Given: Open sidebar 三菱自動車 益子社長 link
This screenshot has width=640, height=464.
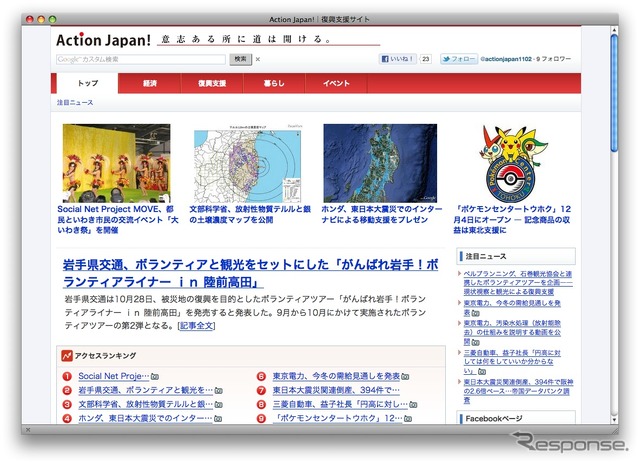Looking at the screenshot, I should (512, 362).
